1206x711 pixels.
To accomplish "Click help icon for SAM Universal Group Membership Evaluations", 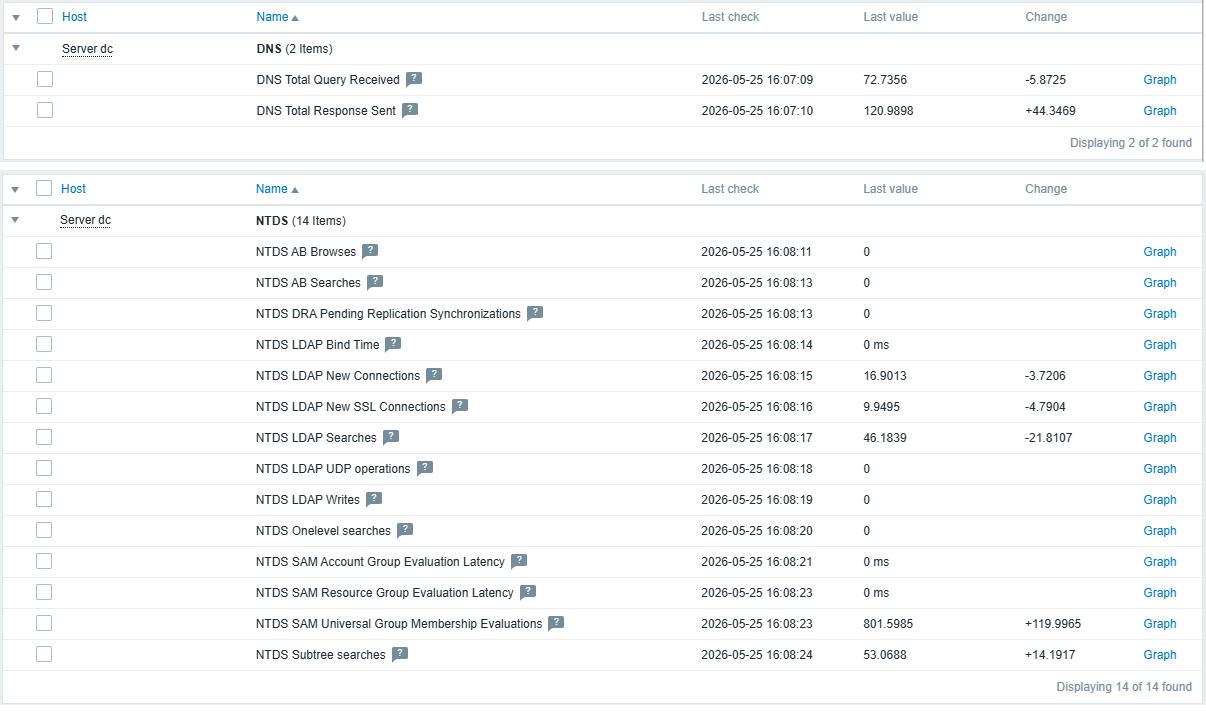I will [556, 624].
